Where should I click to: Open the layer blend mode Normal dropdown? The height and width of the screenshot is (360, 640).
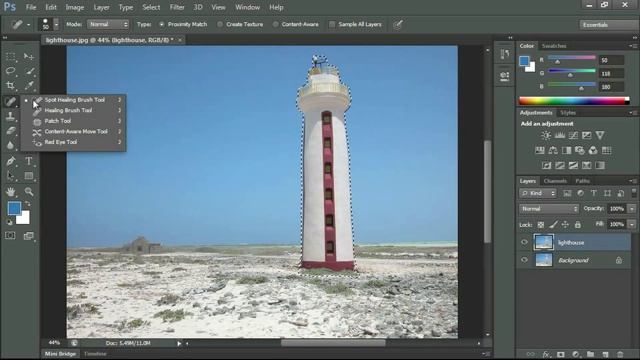[549, 209]
